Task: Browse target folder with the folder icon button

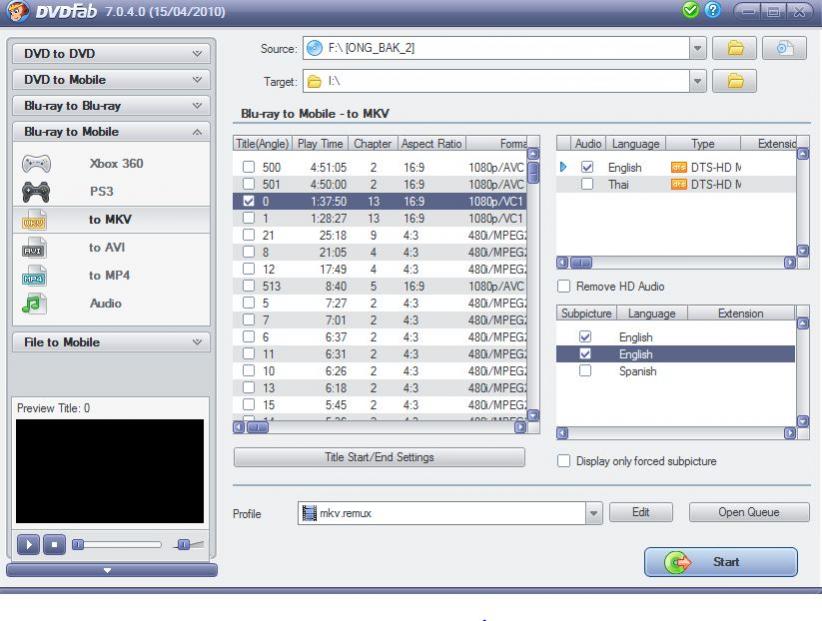Action: tap(734, 81)
